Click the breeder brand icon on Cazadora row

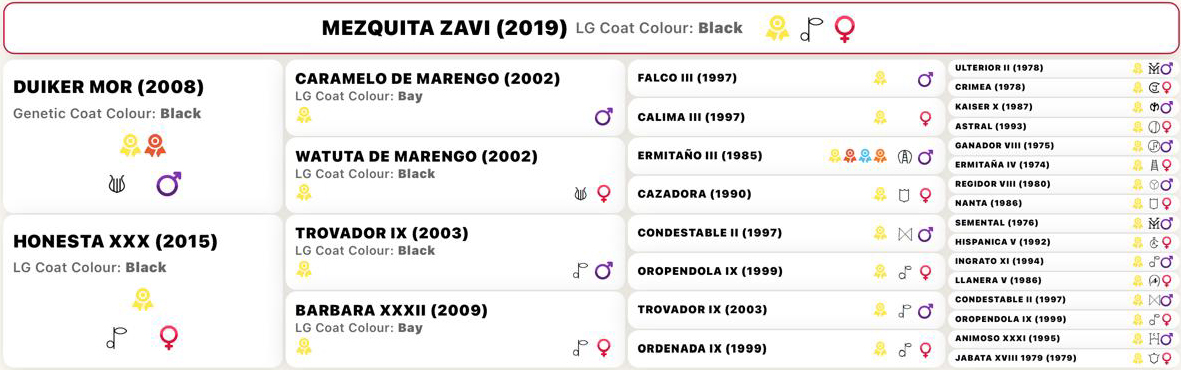click(905, 195)
